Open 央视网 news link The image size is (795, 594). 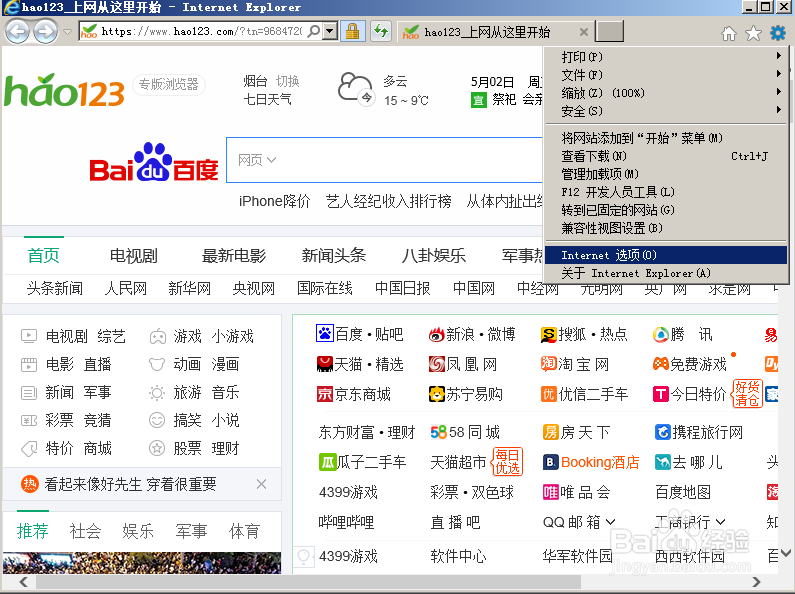(254, 288)
